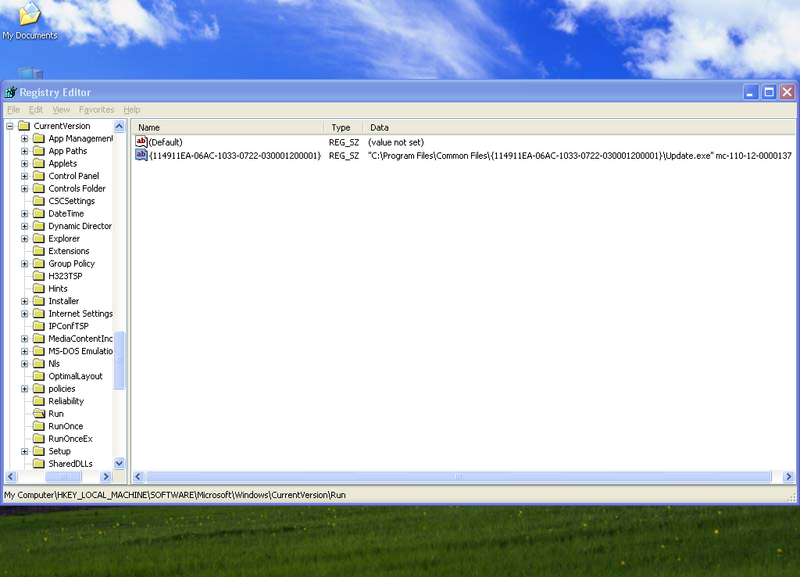Select the Internet Settings tree item
The image size is (800, 577).
(x=80, y=314)
